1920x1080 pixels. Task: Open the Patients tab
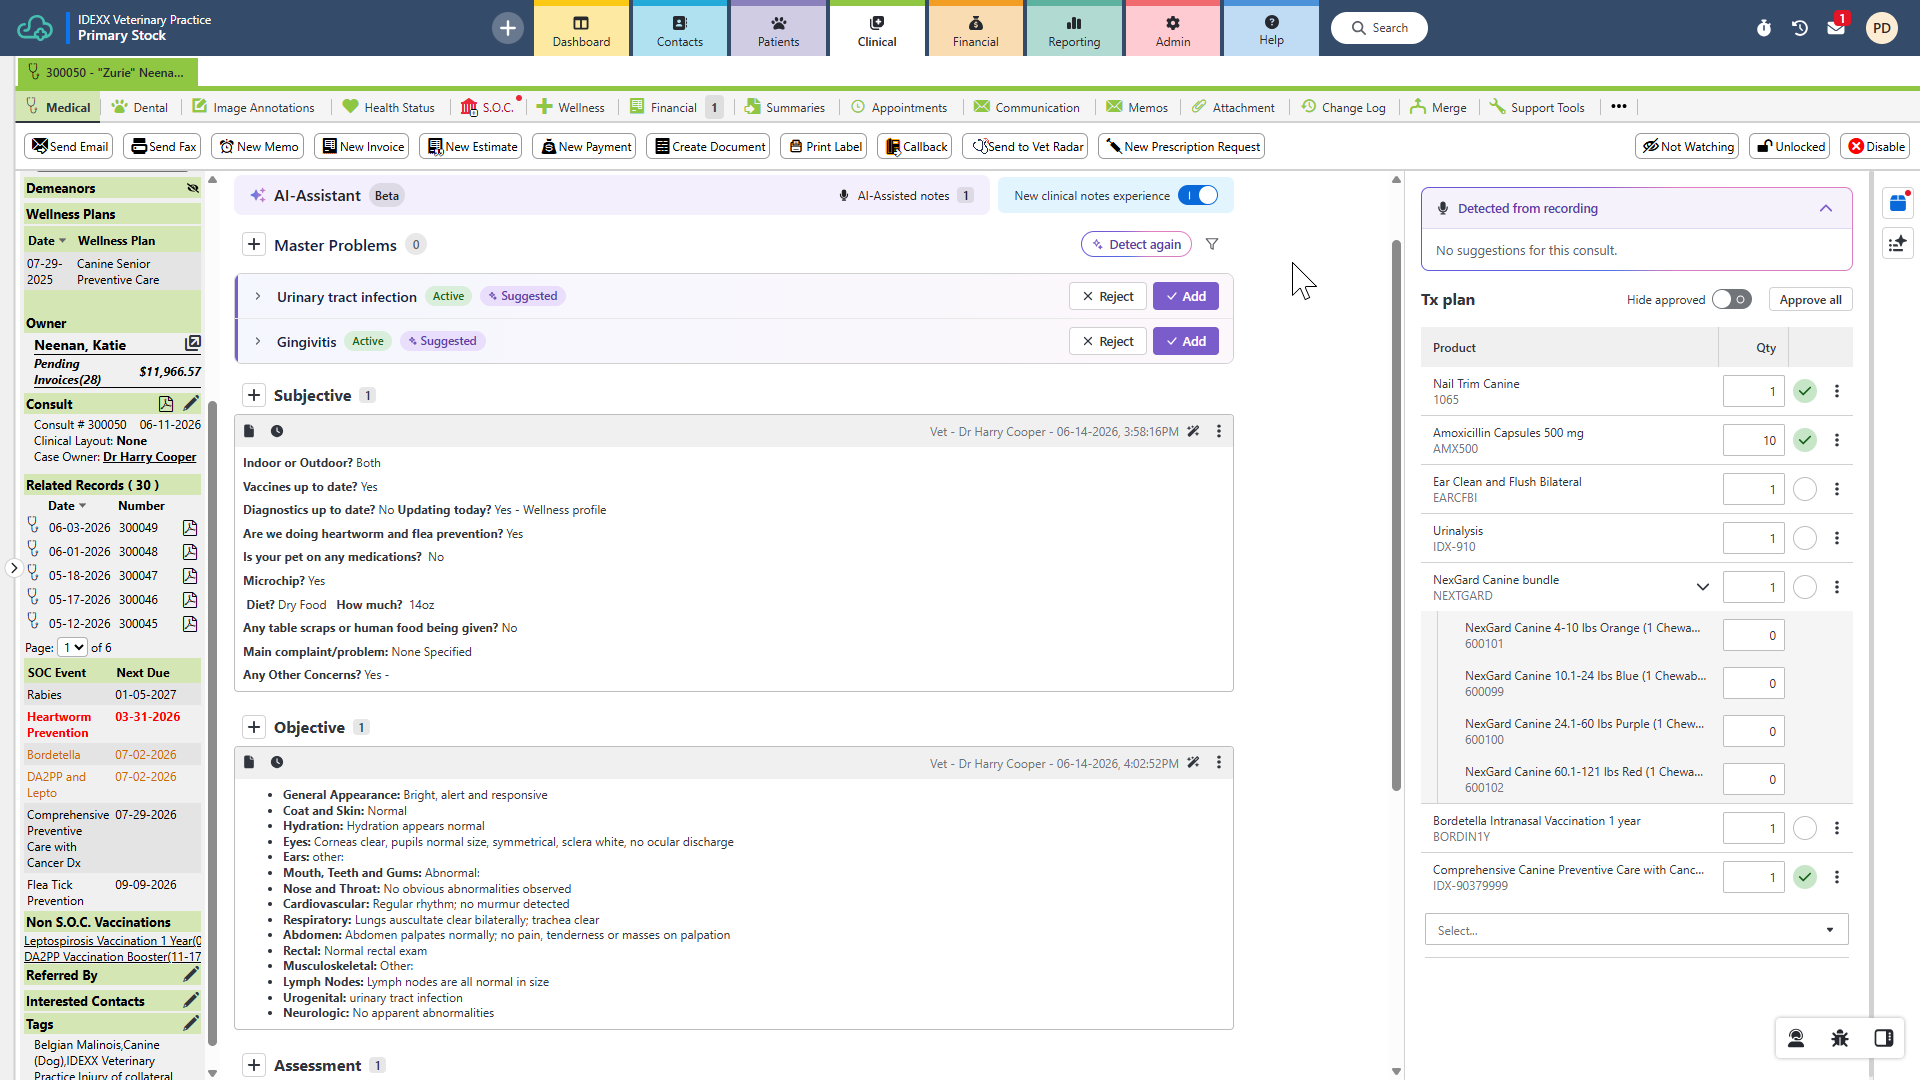779,28
